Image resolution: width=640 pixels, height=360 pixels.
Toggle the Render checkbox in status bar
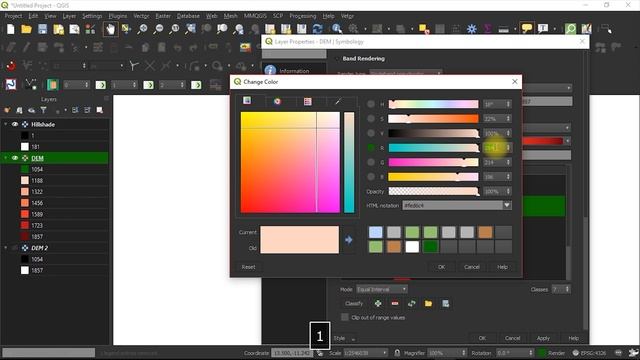point(542,353)
